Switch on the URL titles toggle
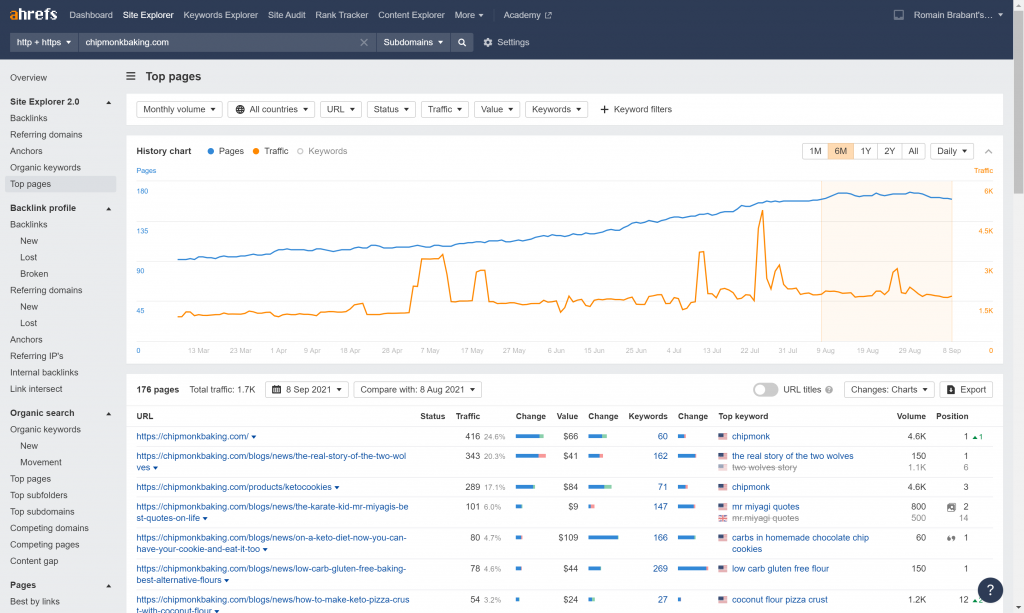1024x613 pixels. pos(765,390)
